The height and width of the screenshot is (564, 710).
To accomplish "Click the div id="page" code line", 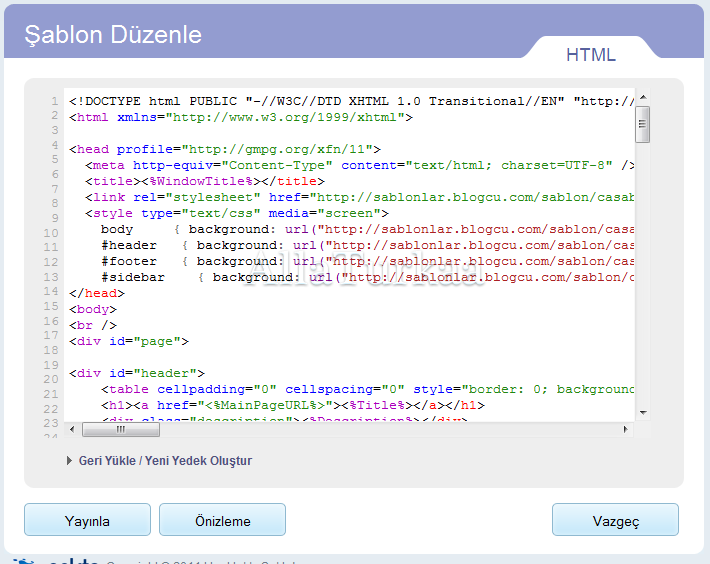I will coord(129,341).
